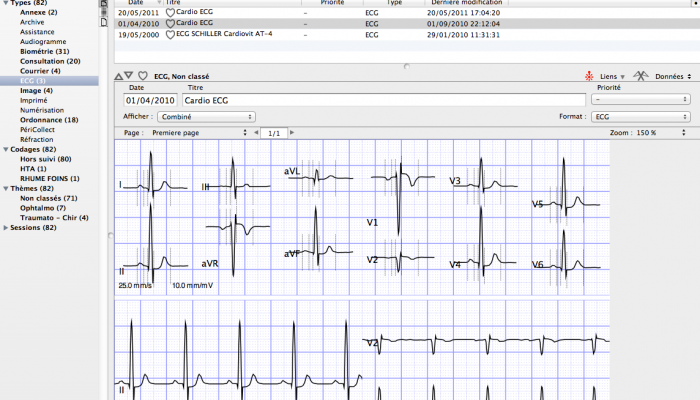The width and height of the screenshot is (700, 400).
Task: Select PériCollect in sidebar
Action: coord(37,130)
